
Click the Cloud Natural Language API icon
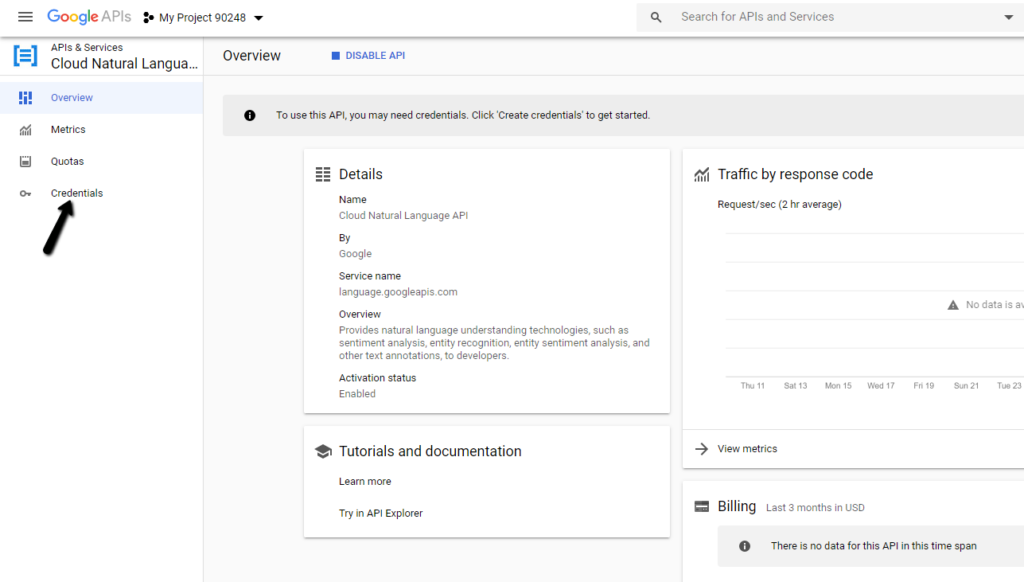pyautogui.click(x=25, y=56)
